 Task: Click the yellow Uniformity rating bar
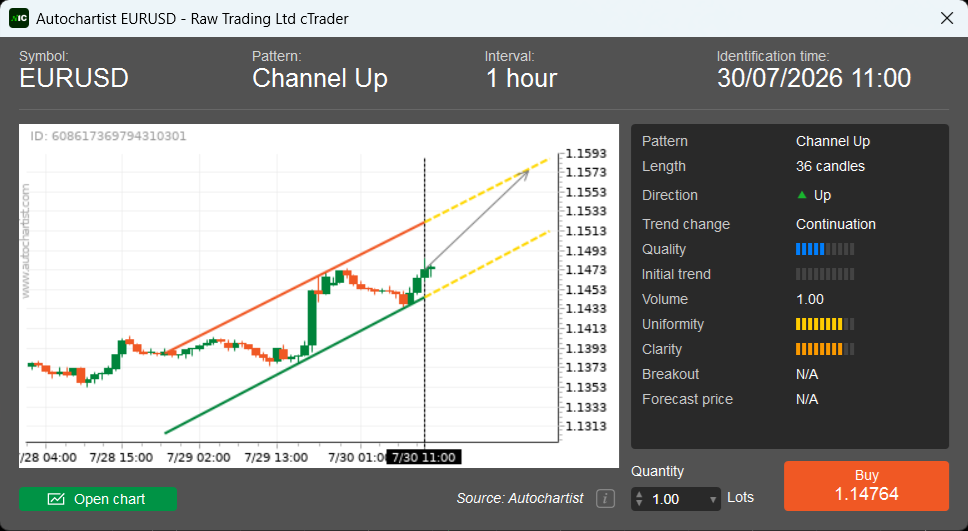825,324
